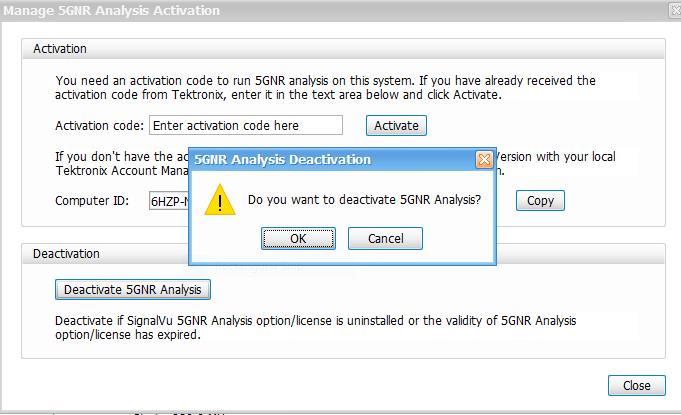Confirm deactivation by clicking OK
Screen dimensions: 681x415
click(298, 239)
